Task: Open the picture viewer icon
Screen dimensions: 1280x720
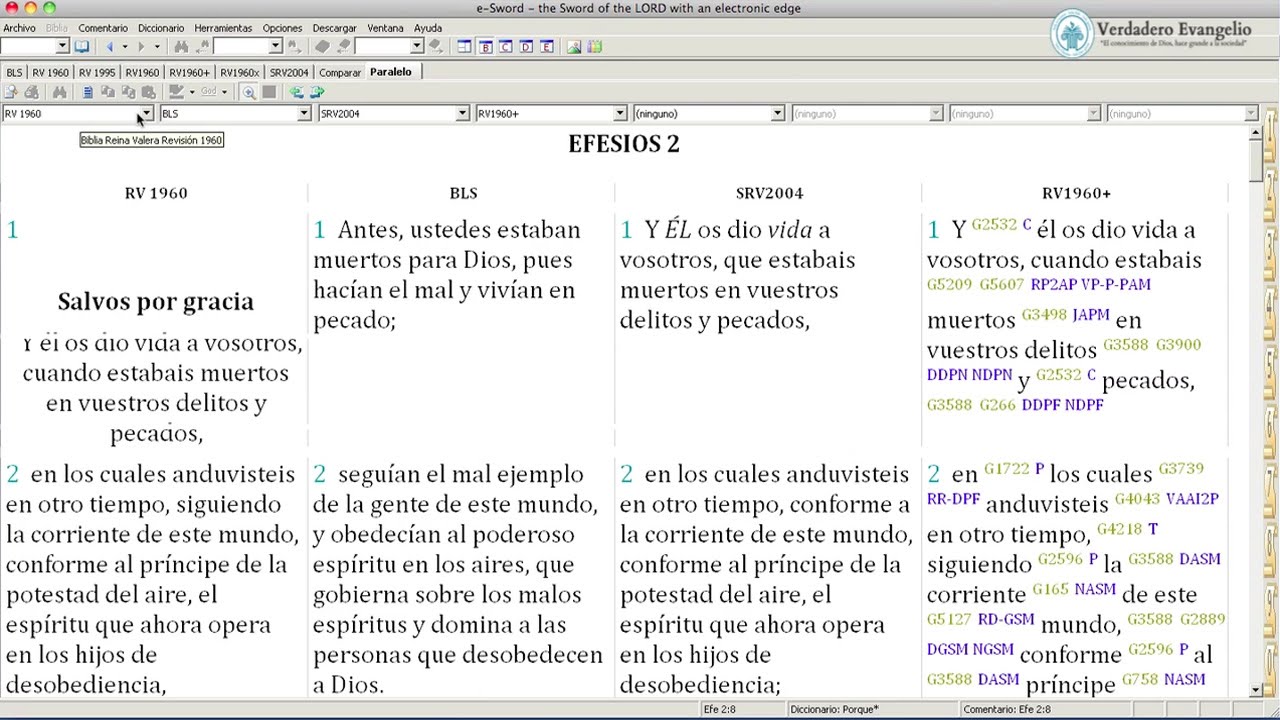Action: (x=574, y=46)
